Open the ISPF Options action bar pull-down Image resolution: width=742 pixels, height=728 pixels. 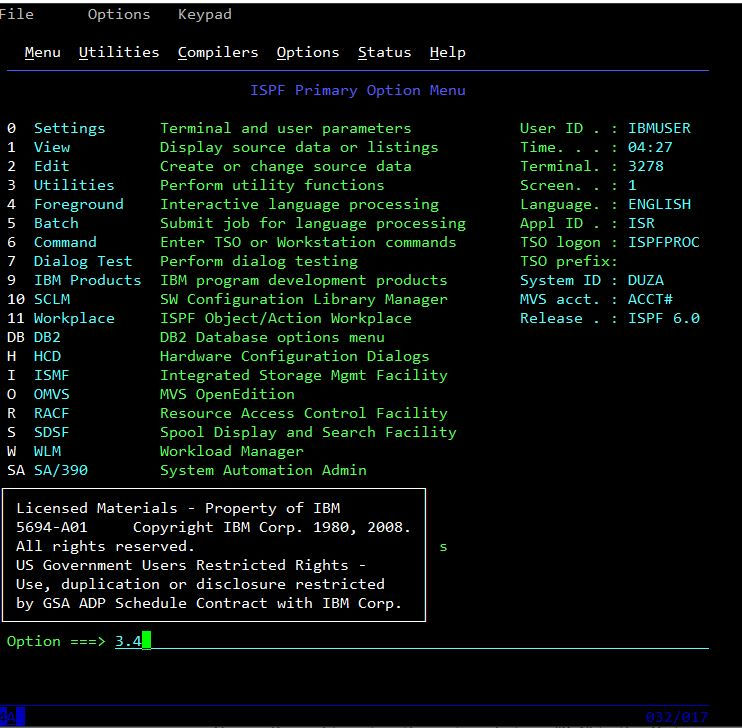pos(308,52)
